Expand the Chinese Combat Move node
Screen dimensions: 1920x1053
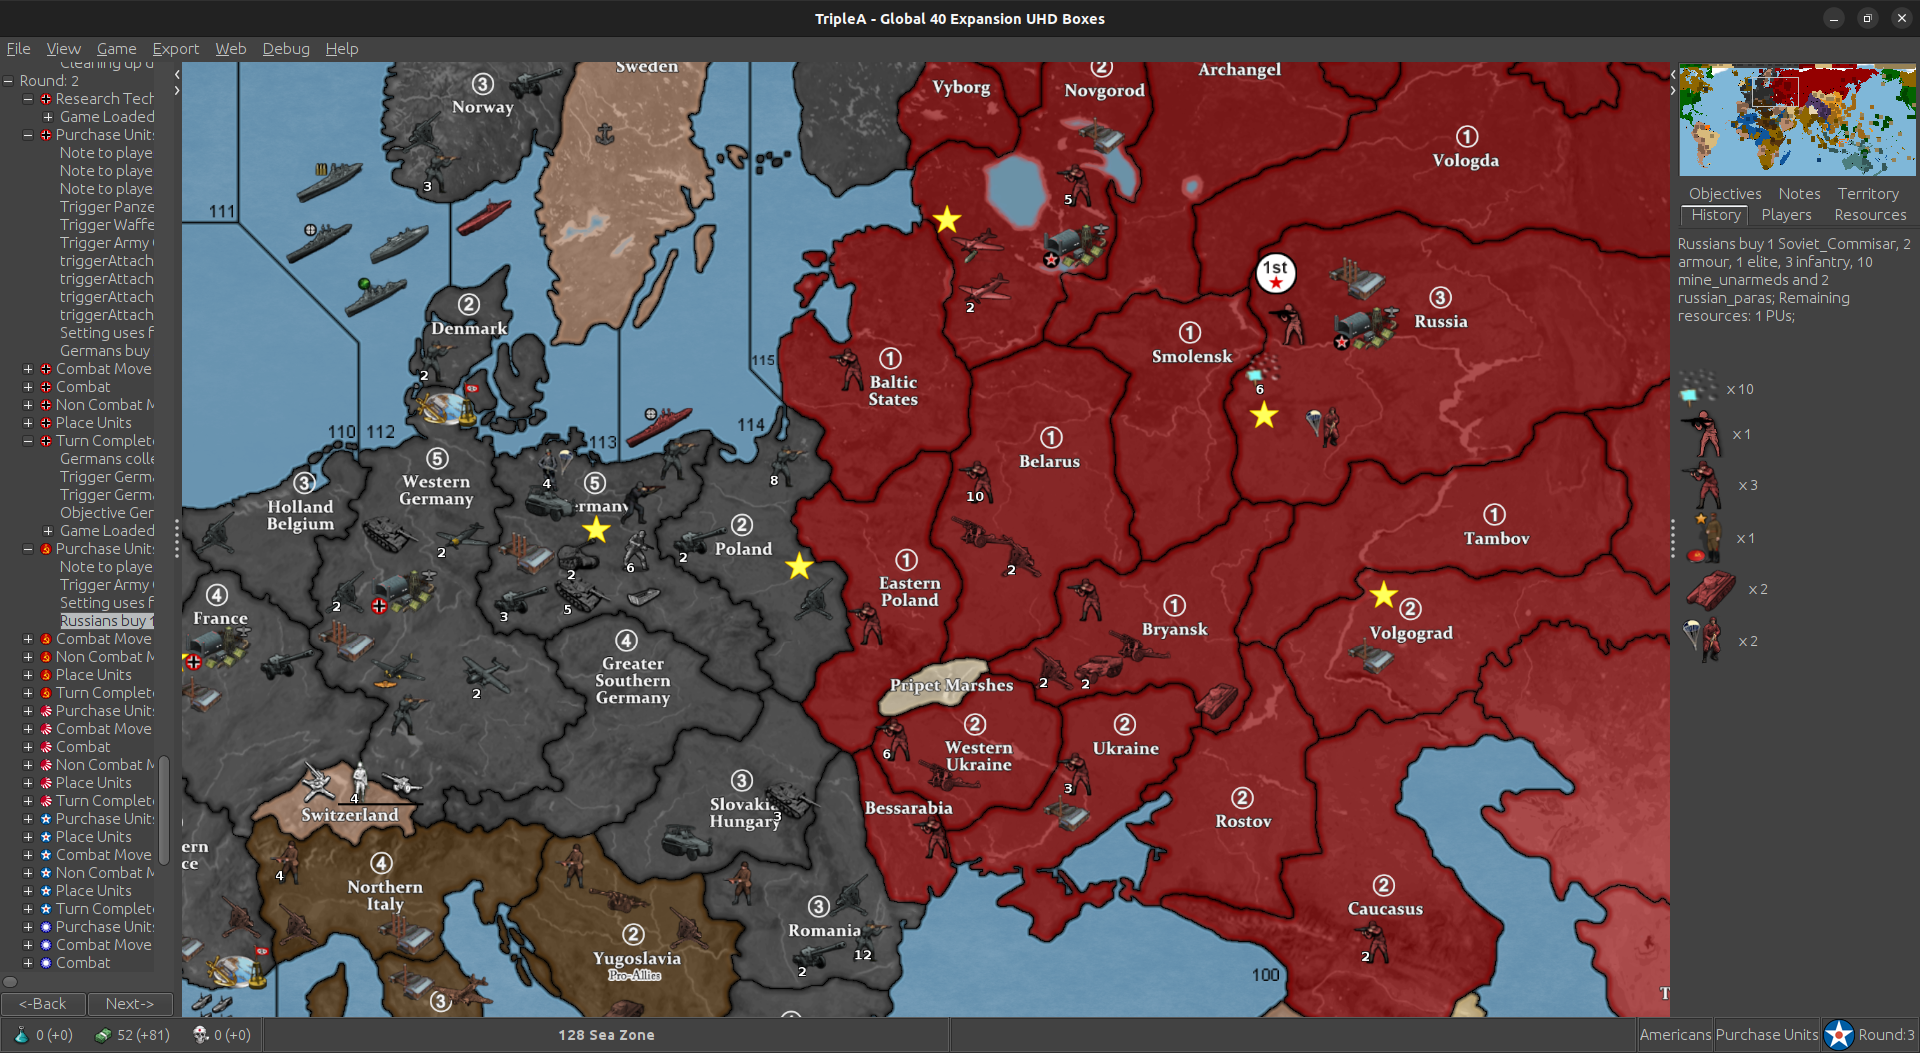click(28, 945)
